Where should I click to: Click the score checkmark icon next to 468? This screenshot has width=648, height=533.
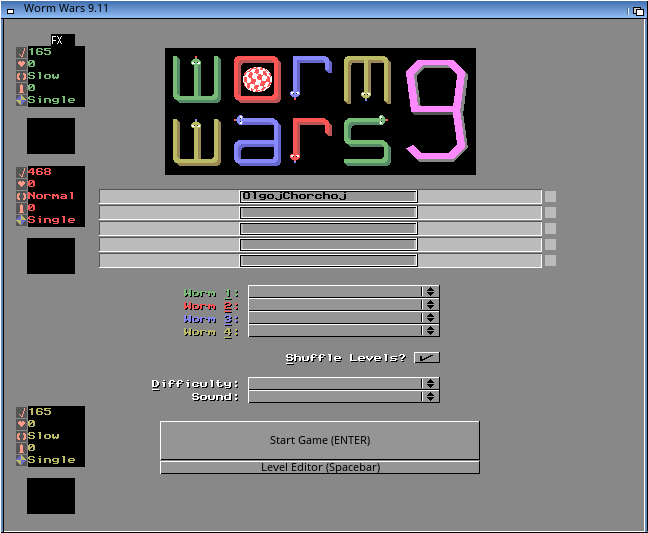click(x=21, y=172)
